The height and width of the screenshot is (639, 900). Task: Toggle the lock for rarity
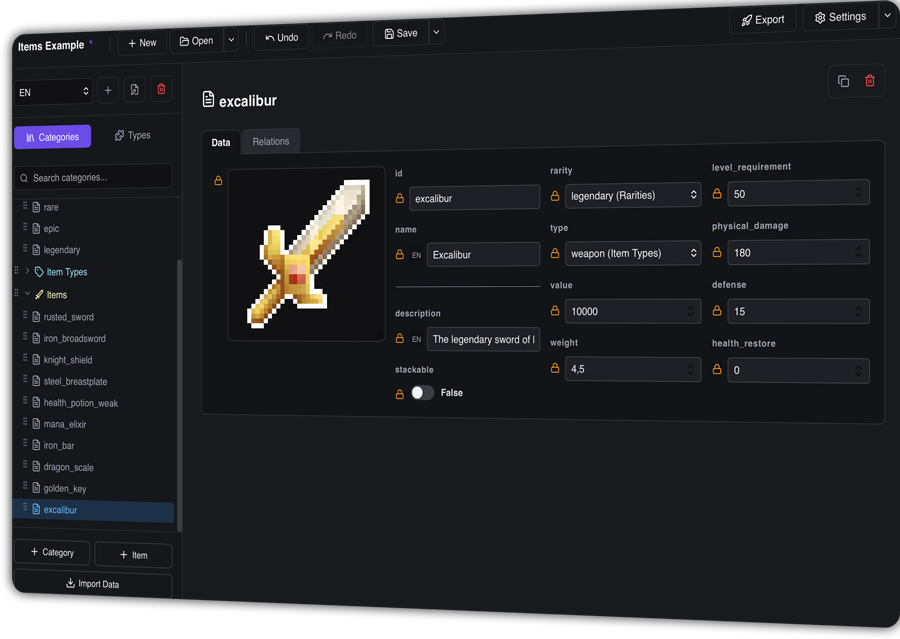(x=554, y=196)
